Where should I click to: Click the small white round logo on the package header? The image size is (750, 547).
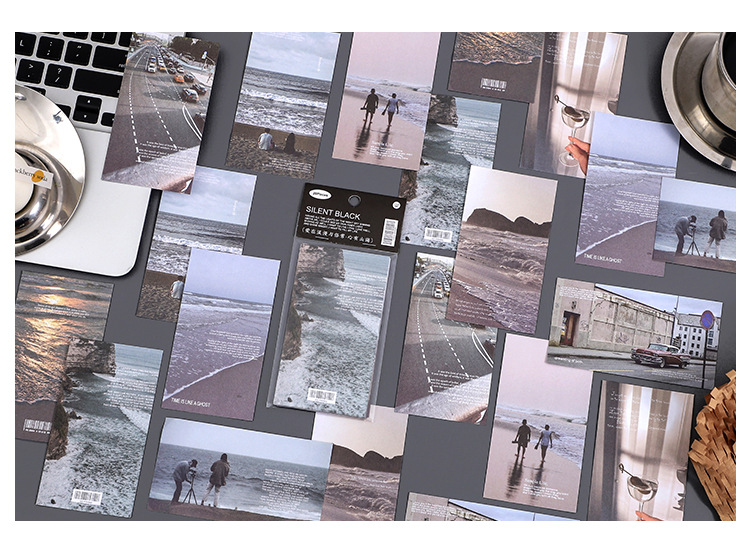click(397, 205)
